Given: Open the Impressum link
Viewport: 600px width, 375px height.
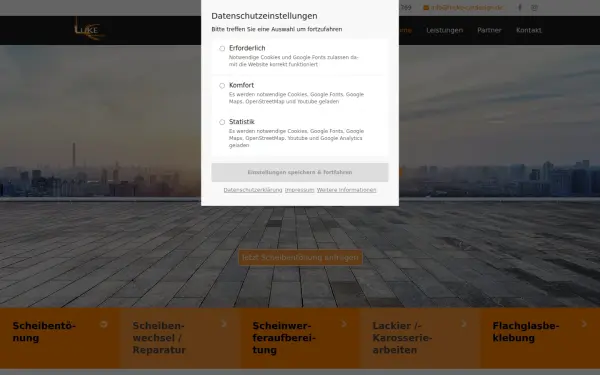Looking at the screenshot, I should point(300,190).
